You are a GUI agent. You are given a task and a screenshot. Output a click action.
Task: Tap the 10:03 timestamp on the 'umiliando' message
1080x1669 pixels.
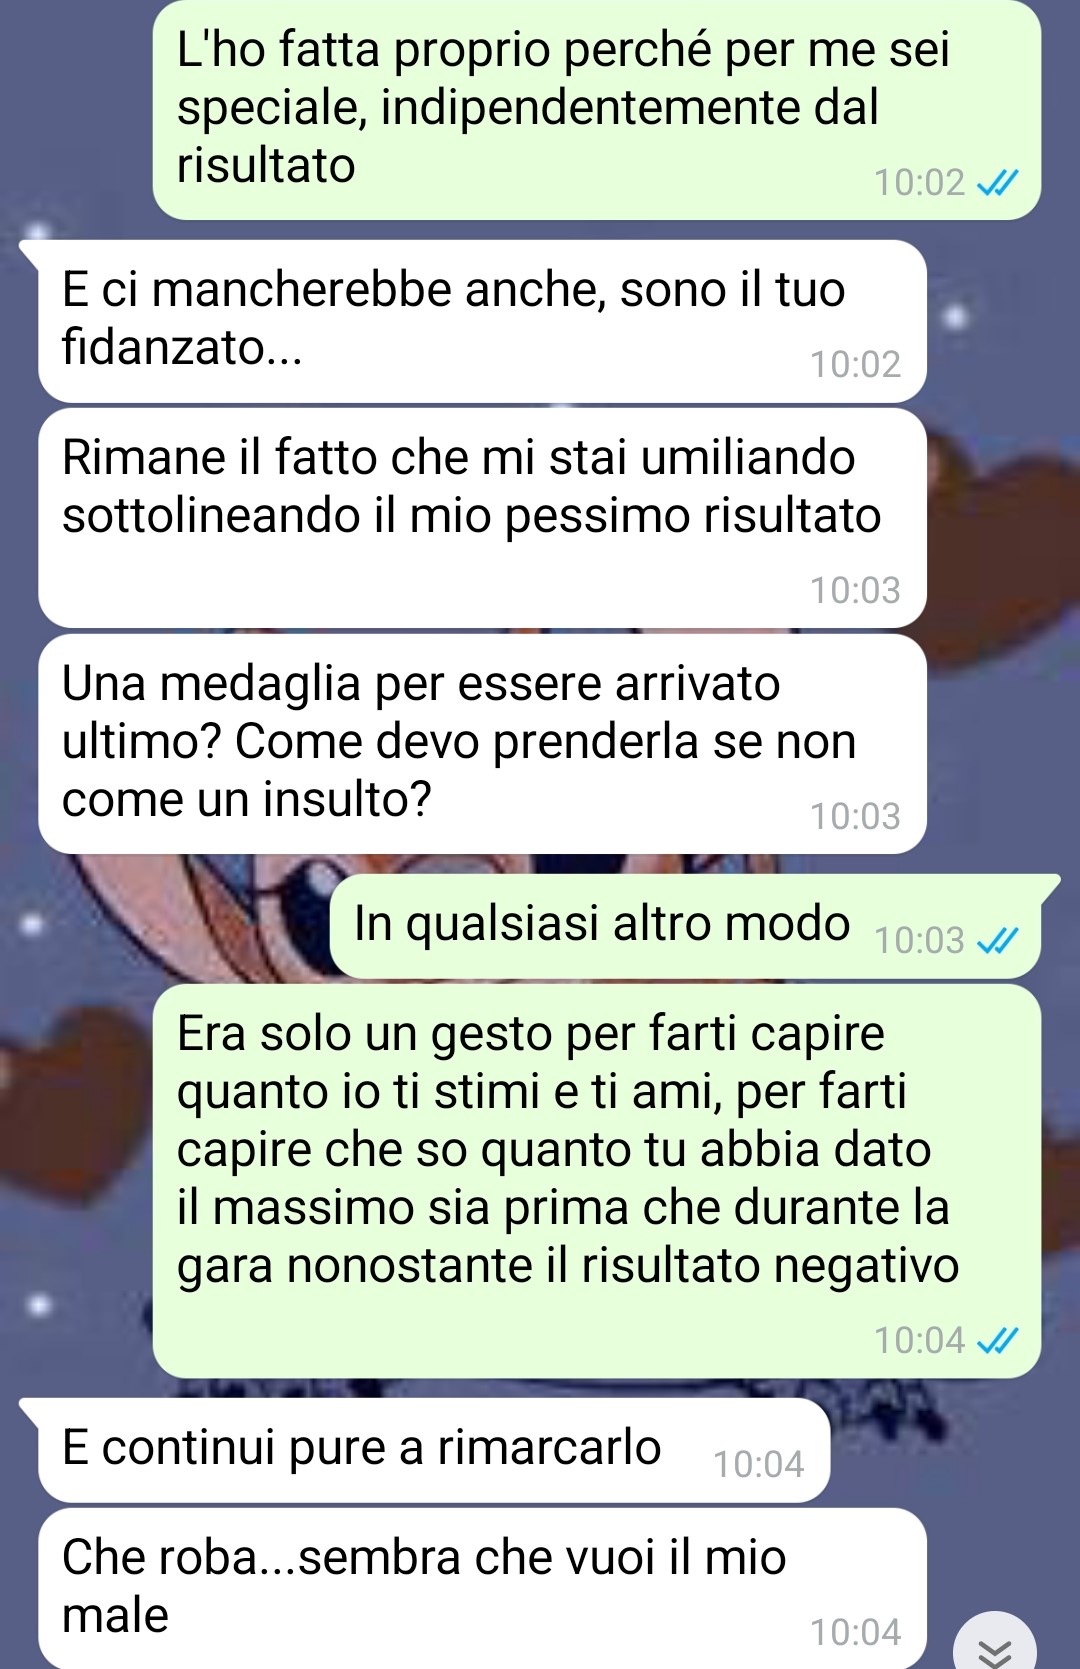coord(855,591)
